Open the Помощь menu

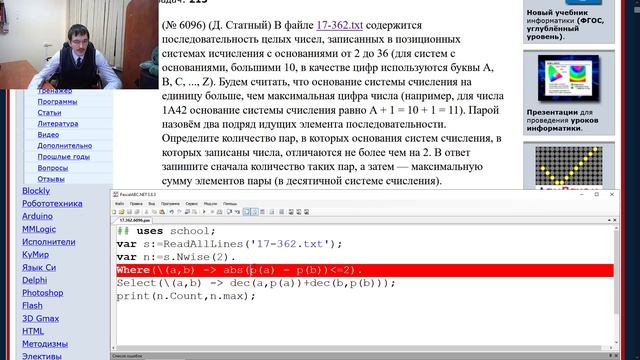pyautogui.click(x=230, y=204)
